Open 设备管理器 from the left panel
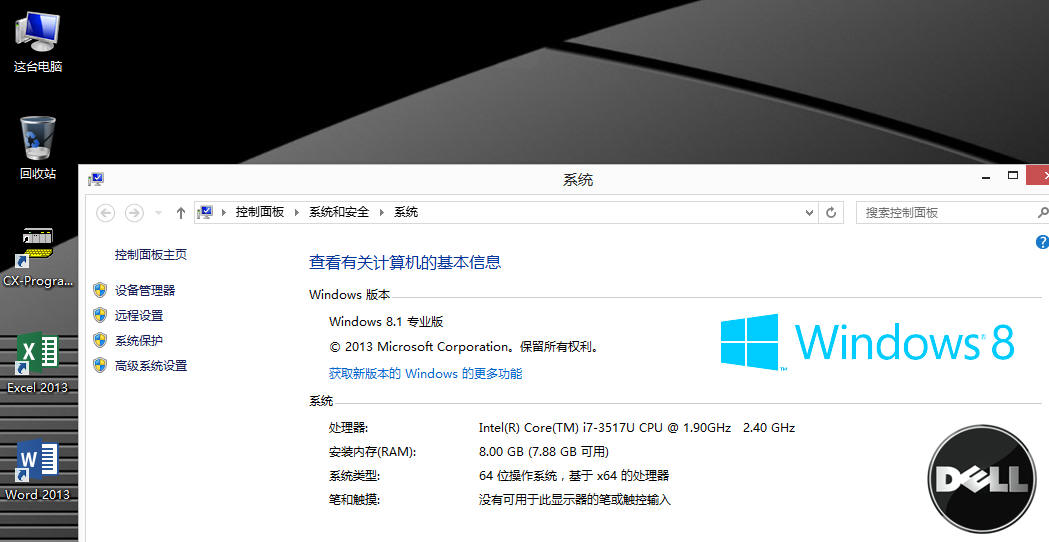This screenshot has width=1049, height=542. pos(145,290)
